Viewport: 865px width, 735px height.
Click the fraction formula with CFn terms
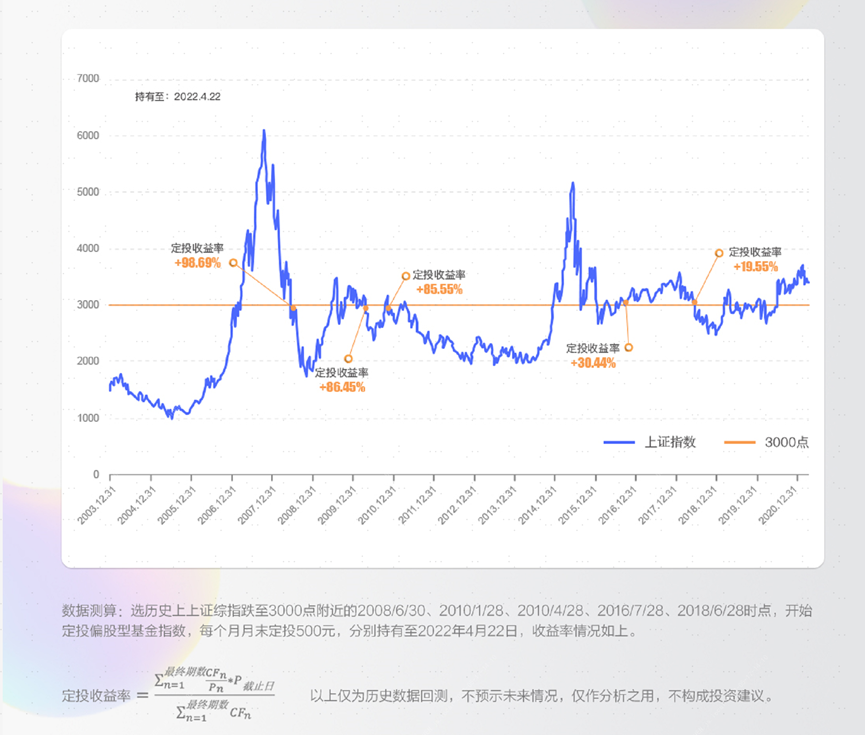(215, 694)
